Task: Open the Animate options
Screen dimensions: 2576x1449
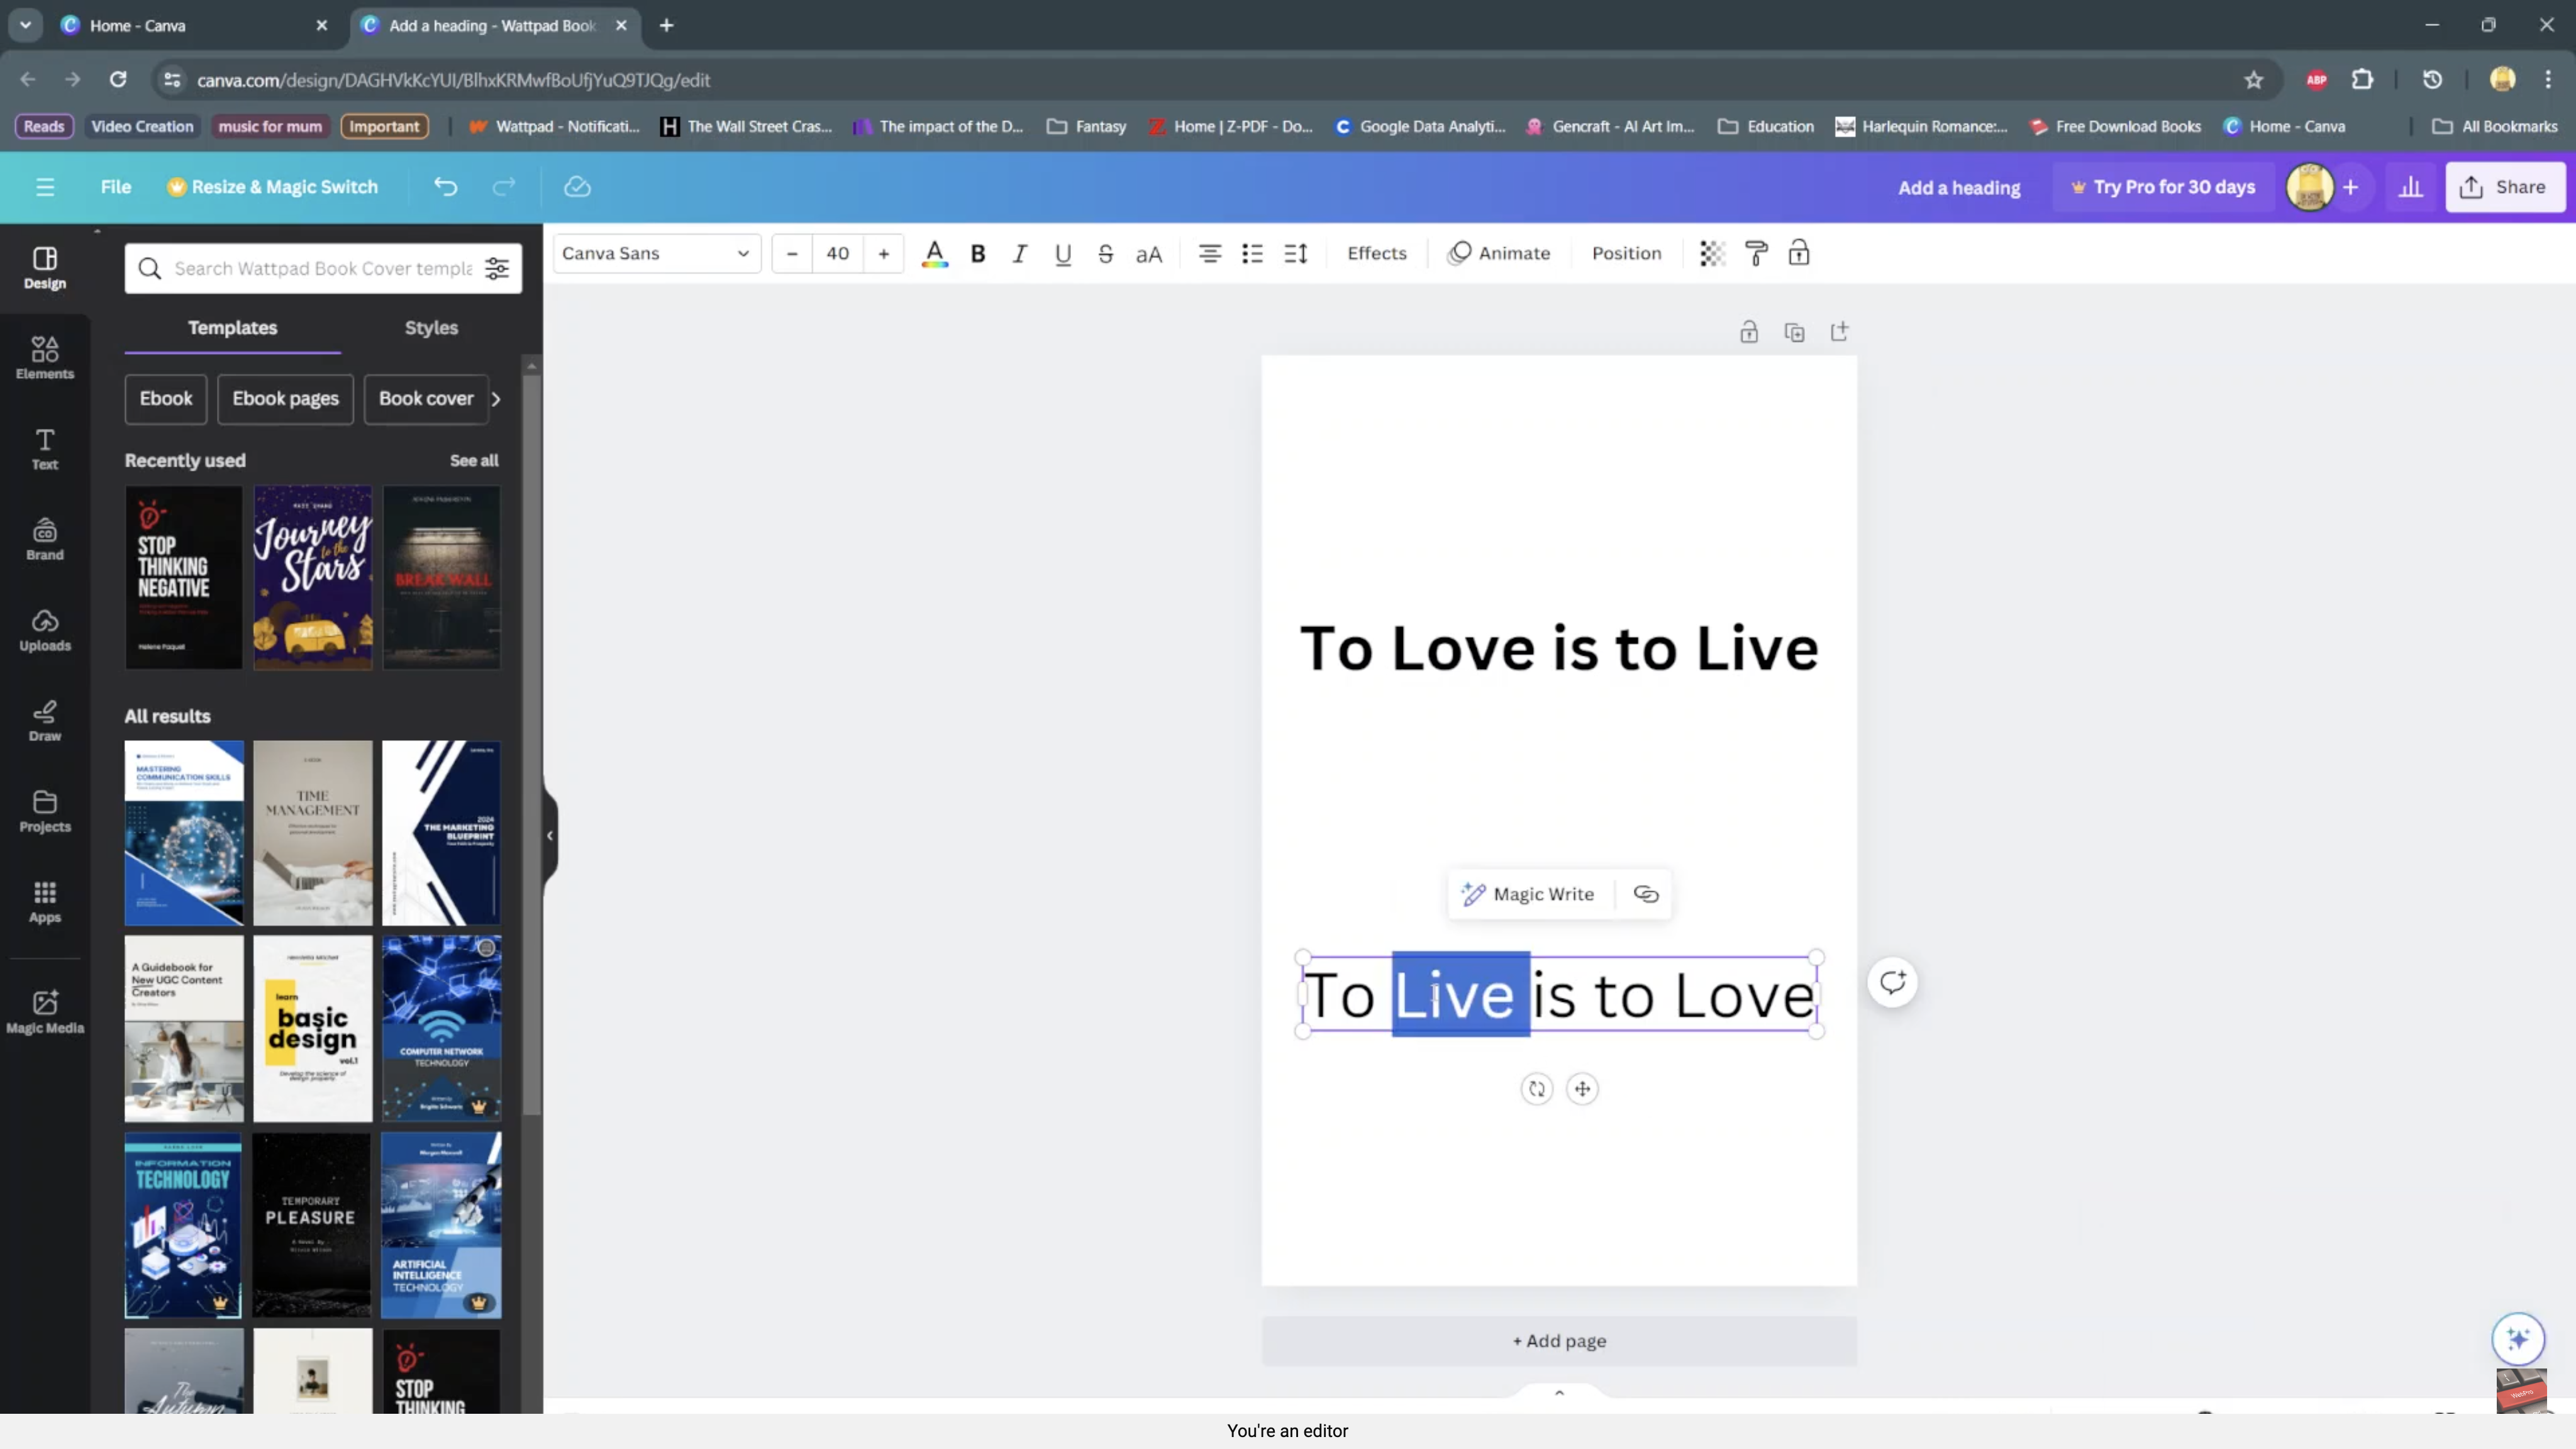Action: click(1499, 254)
